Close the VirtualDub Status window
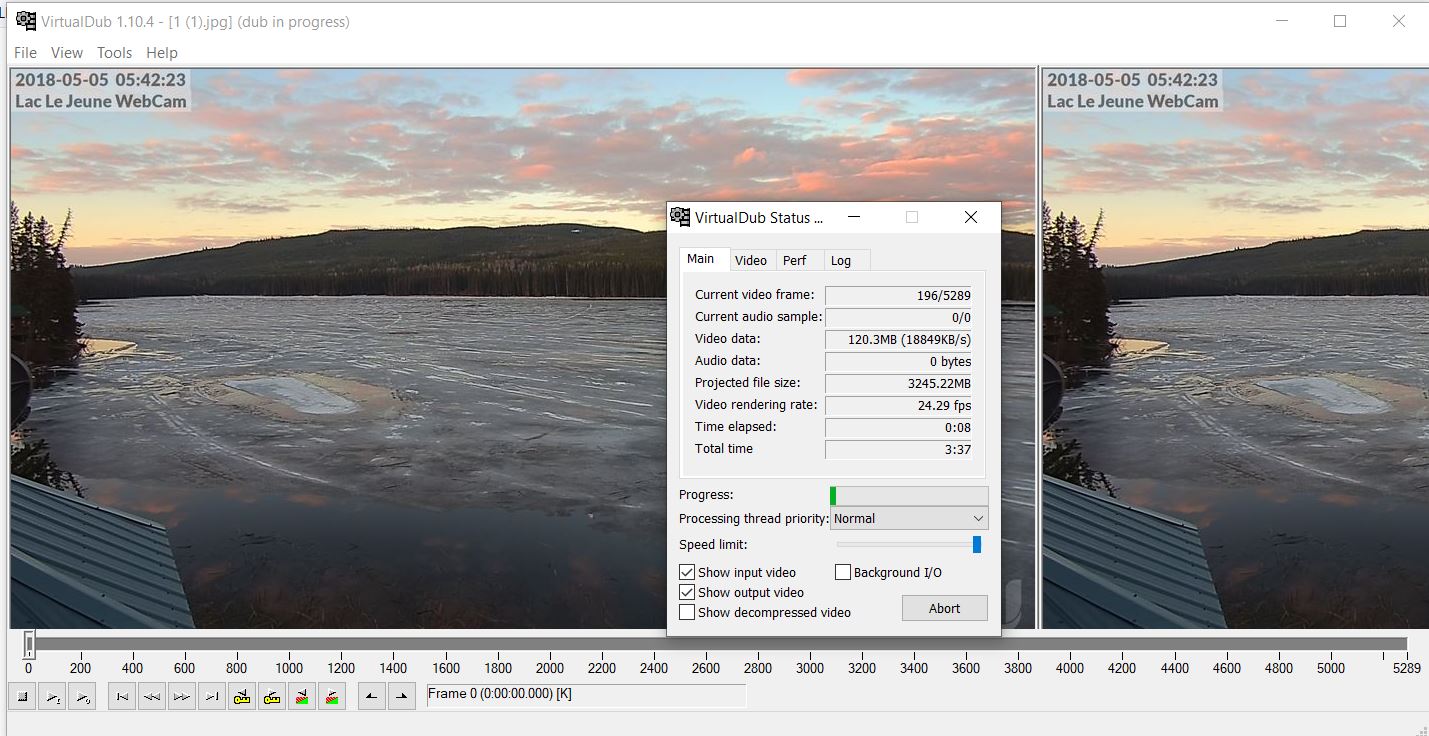The image size is (1429, 736). 970,217
